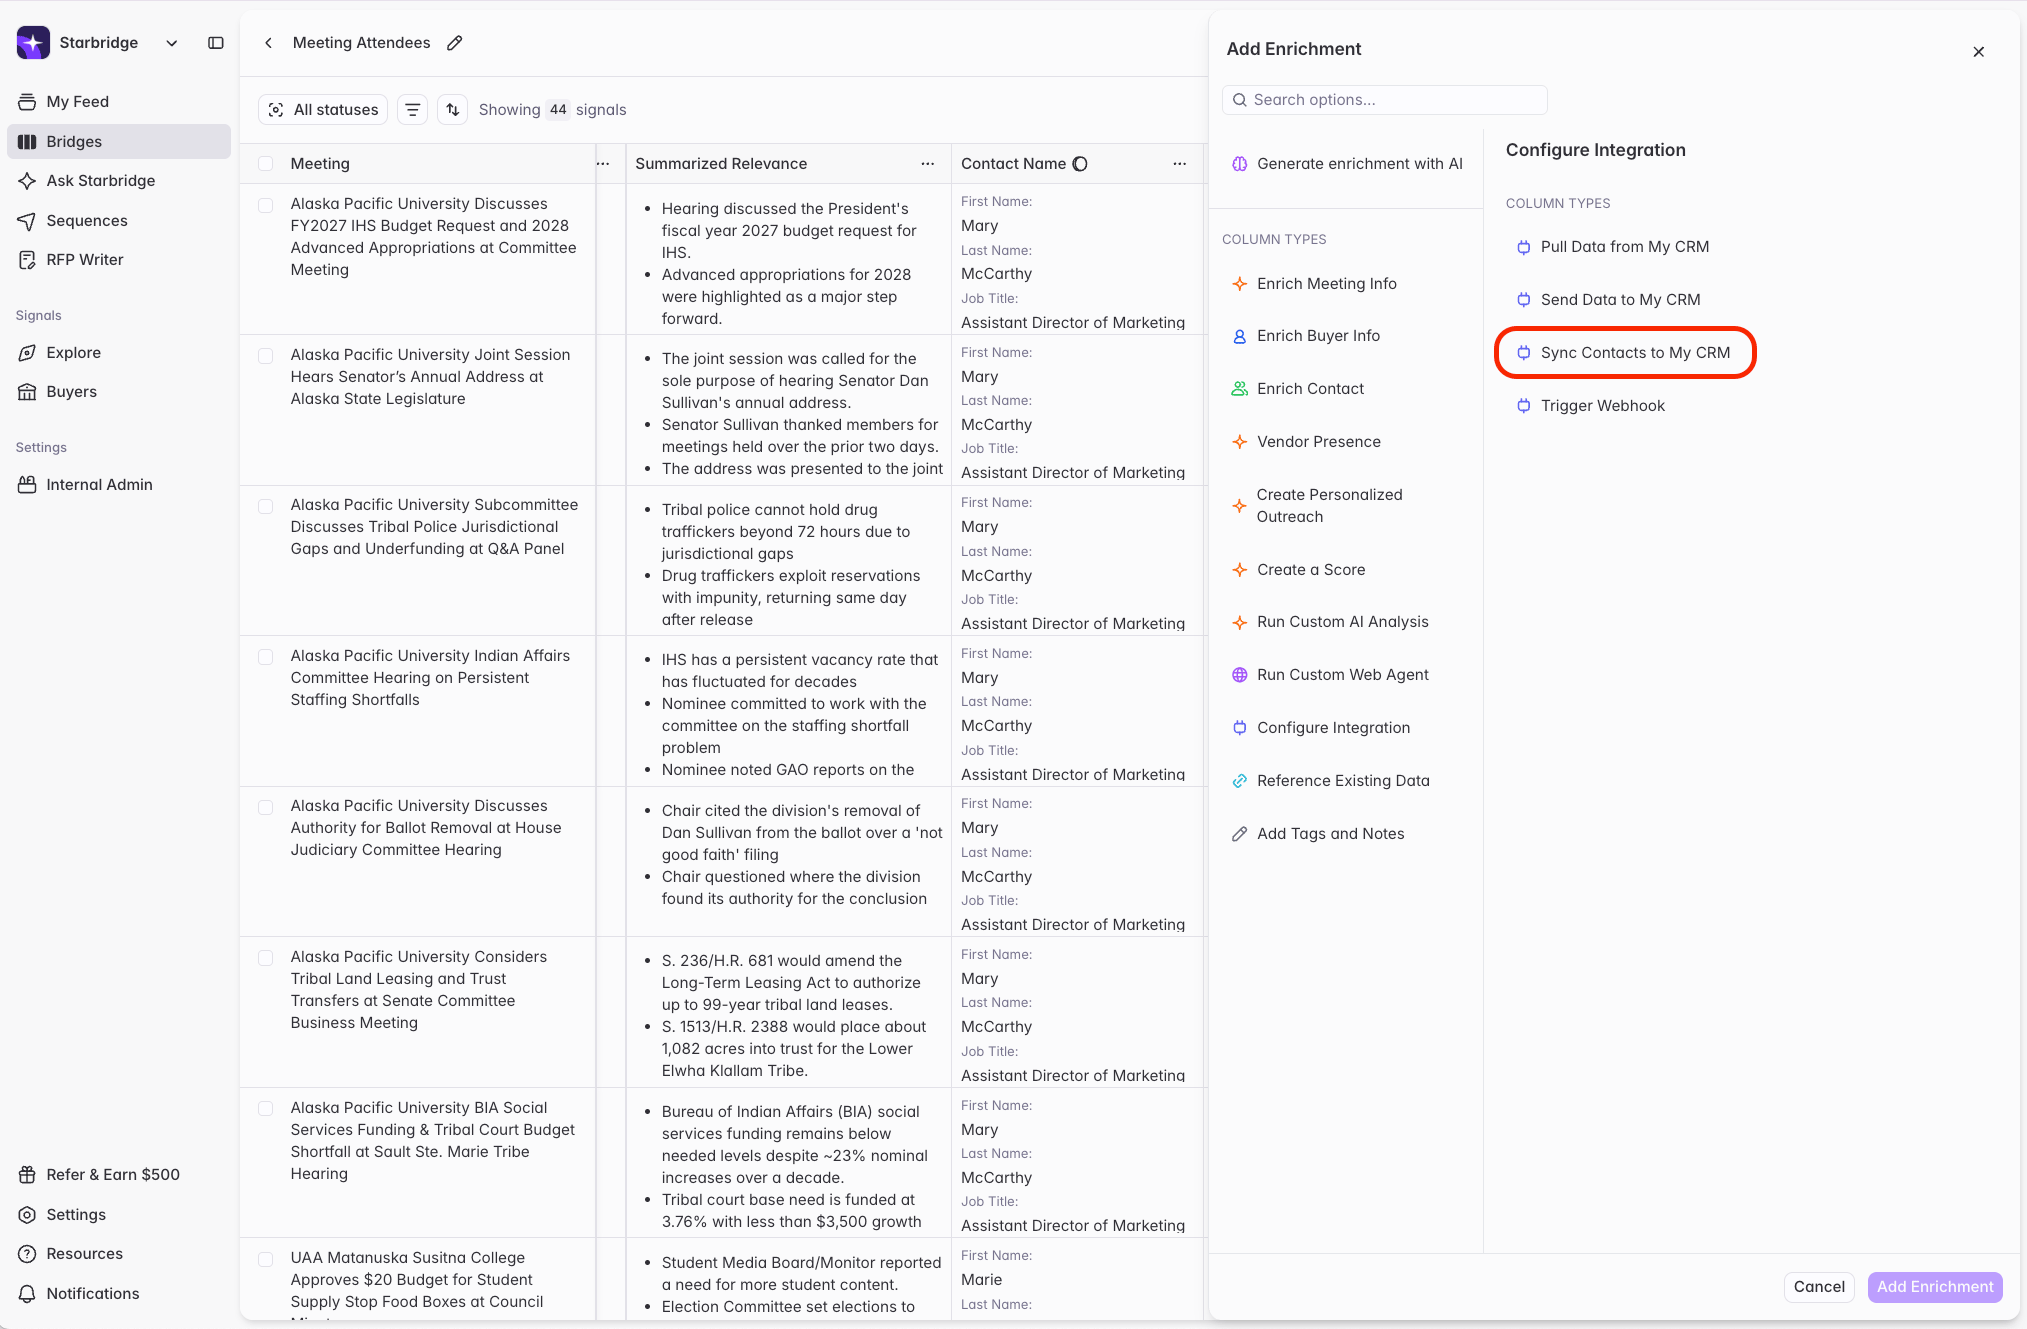
Task: Click the Summarized Relevance column header
Action: 721,164
